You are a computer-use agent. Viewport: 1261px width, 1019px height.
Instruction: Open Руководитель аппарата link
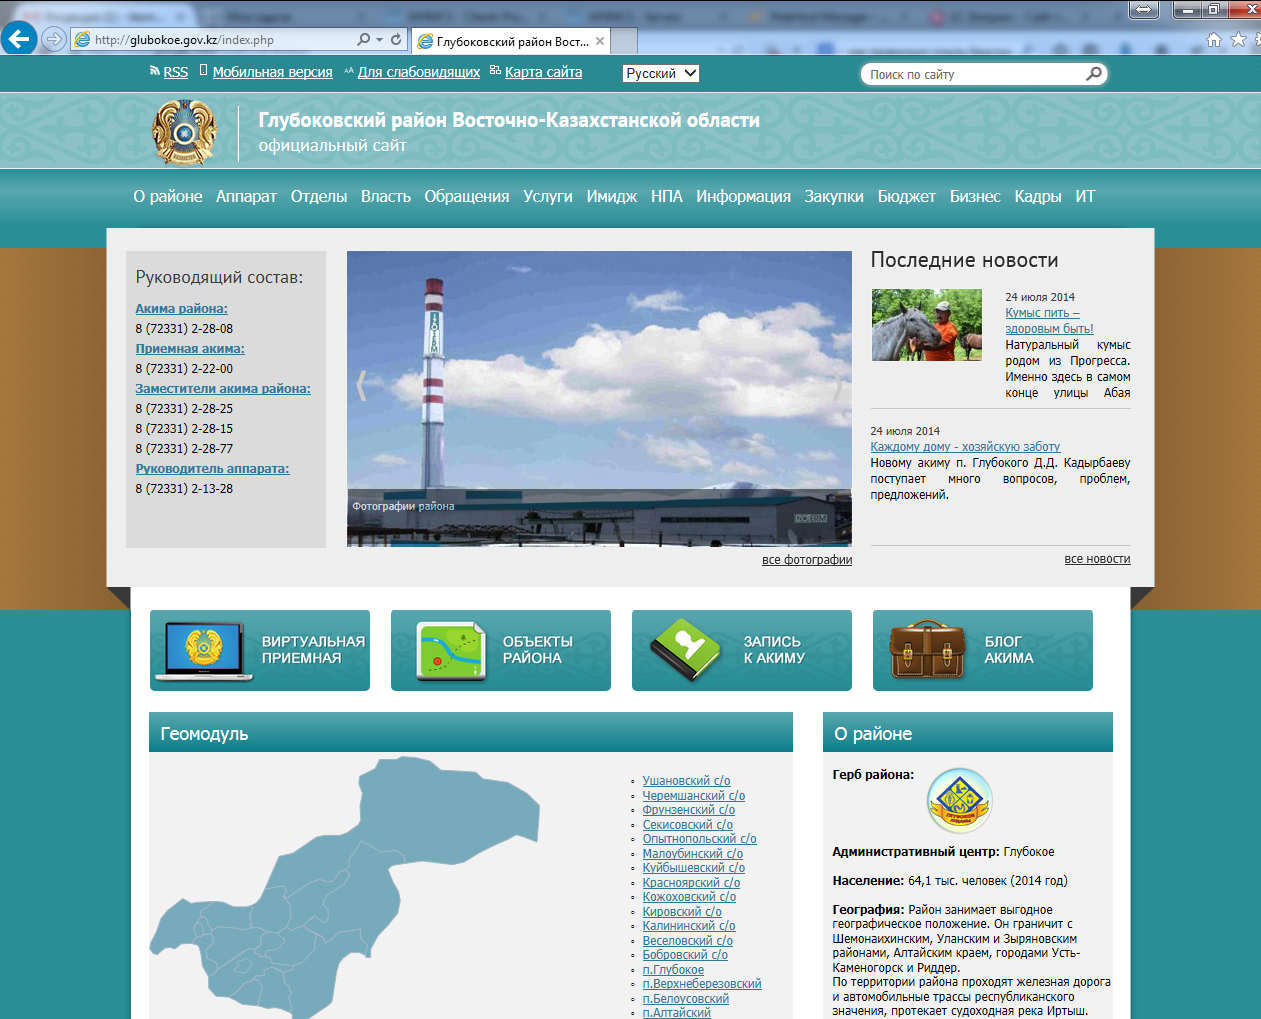pyautogui.click(x=212, y=469)
